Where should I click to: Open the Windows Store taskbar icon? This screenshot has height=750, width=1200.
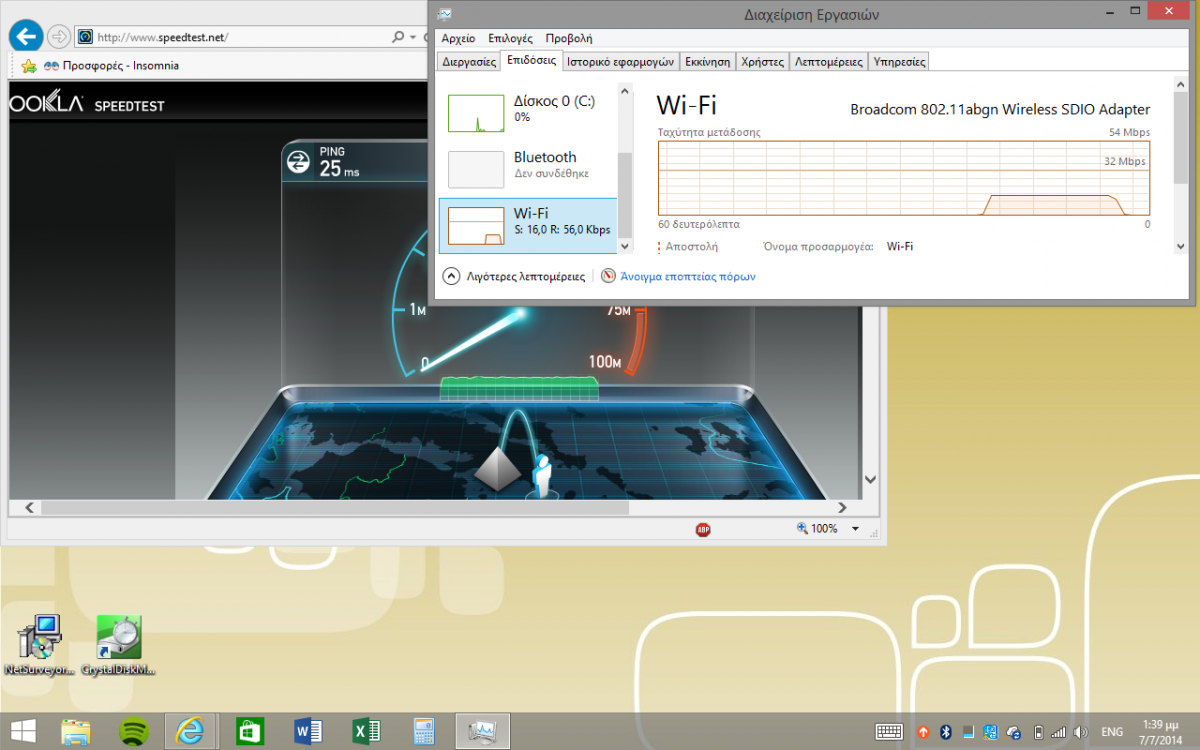249,731
